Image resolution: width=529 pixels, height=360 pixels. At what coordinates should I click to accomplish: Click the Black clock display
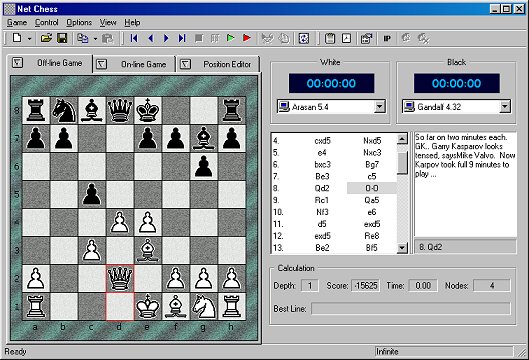coord(456,83)
